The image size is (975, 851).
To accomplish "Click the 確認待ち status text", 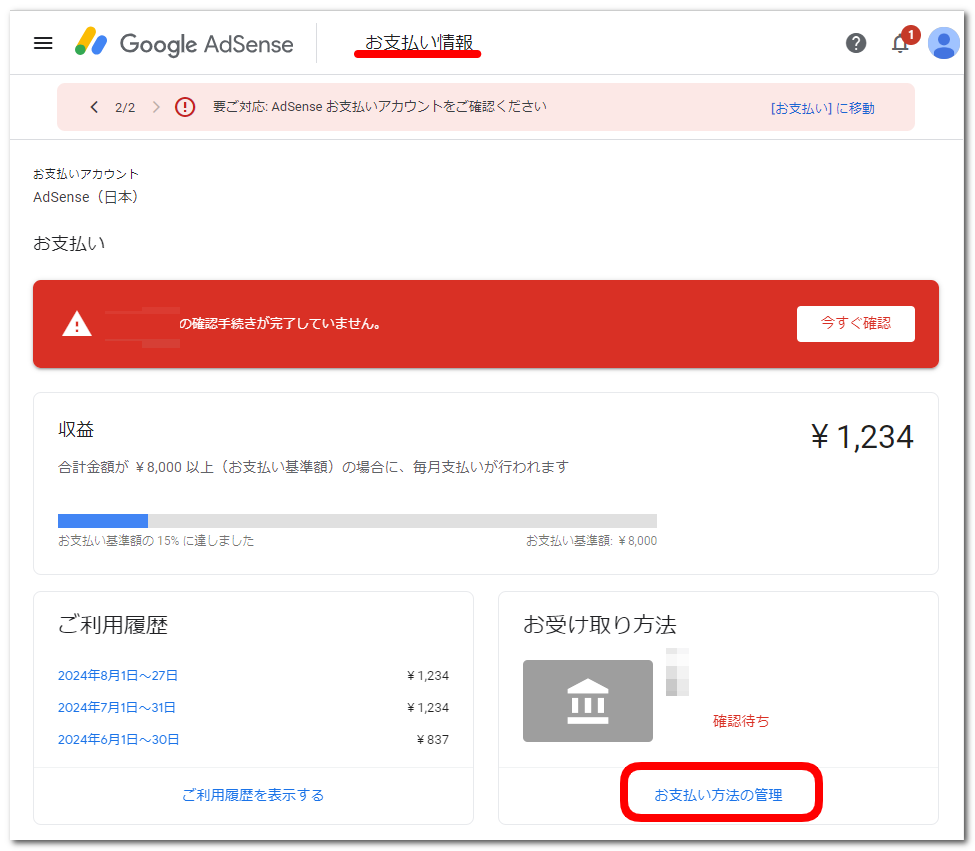I will 741,721.
